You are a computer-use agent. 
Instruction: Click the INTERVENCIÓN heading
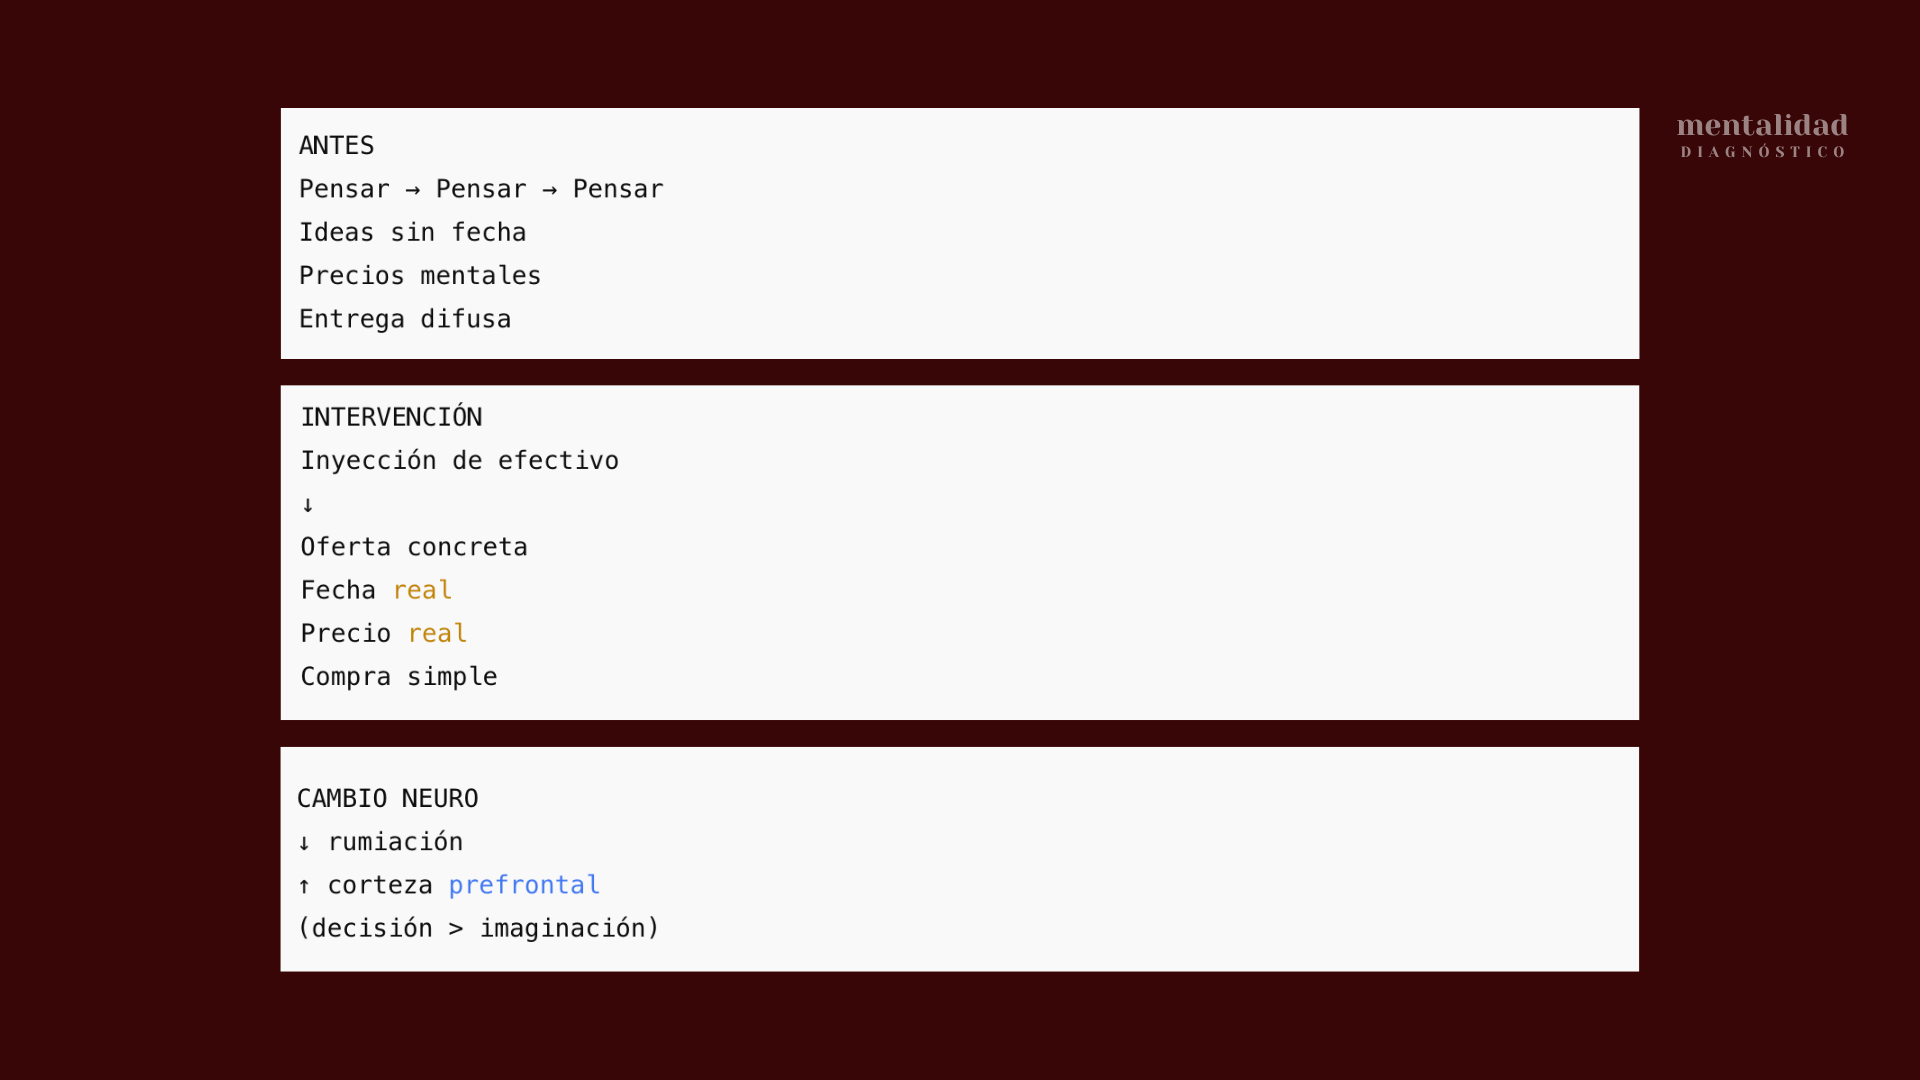pyautogui.click(x=391, y=417)
